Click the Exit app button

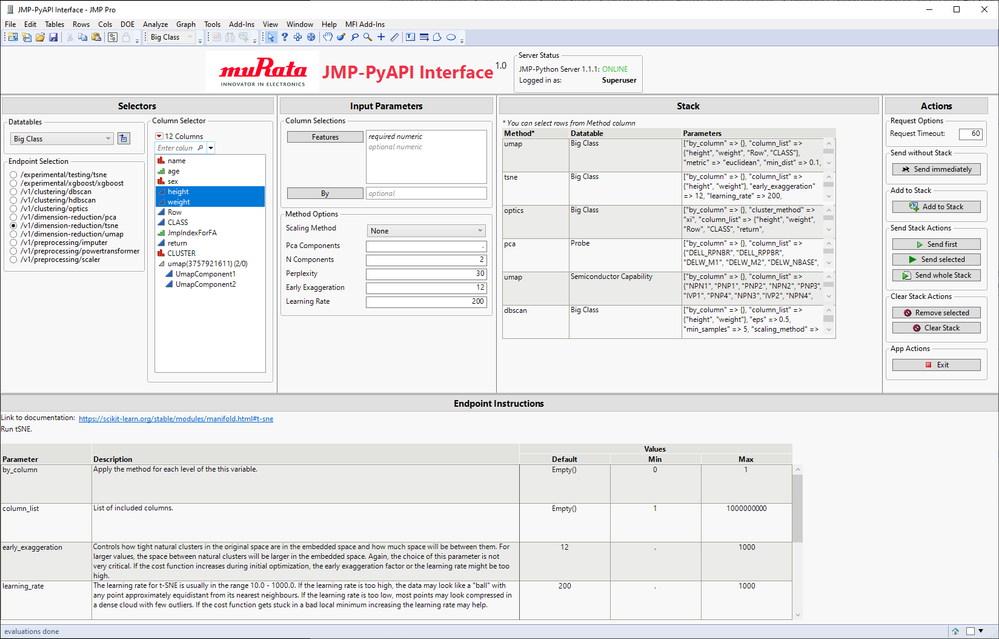click(x=936, y=365)
